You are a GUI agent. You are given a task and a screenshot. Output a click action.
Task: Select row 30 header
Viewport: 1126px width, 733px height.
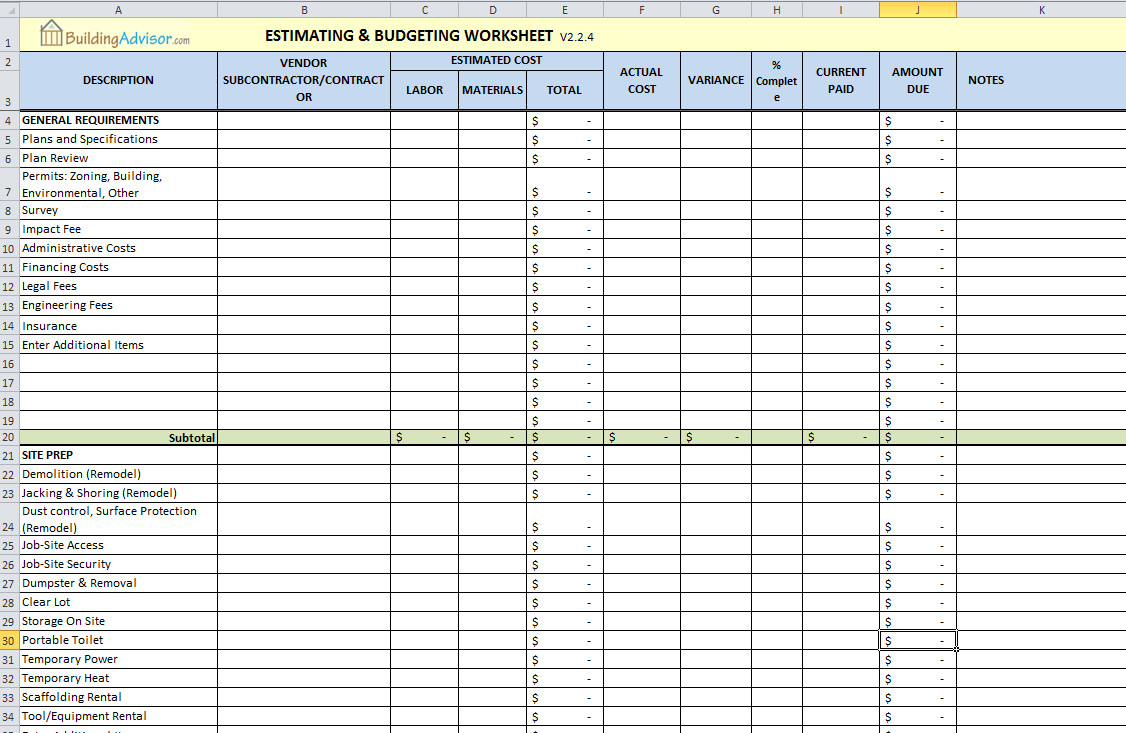coord(9,640)
